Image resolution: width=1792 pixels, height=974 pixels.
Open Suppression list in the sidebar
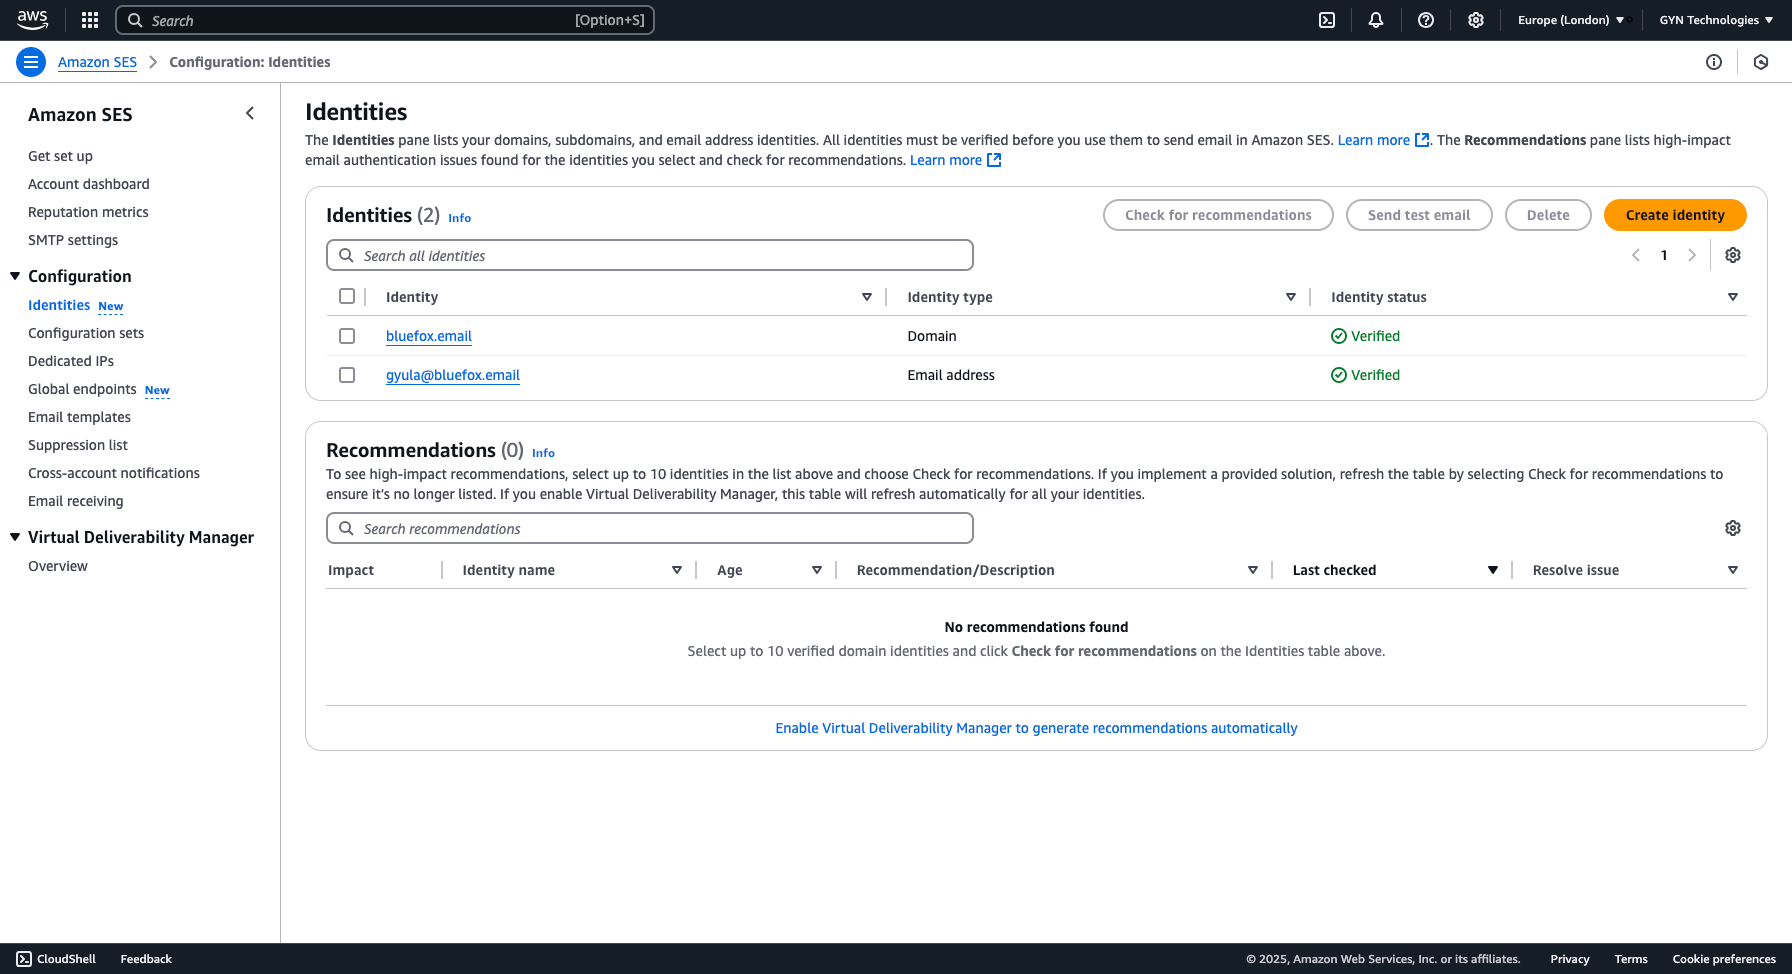pos(77,445)
